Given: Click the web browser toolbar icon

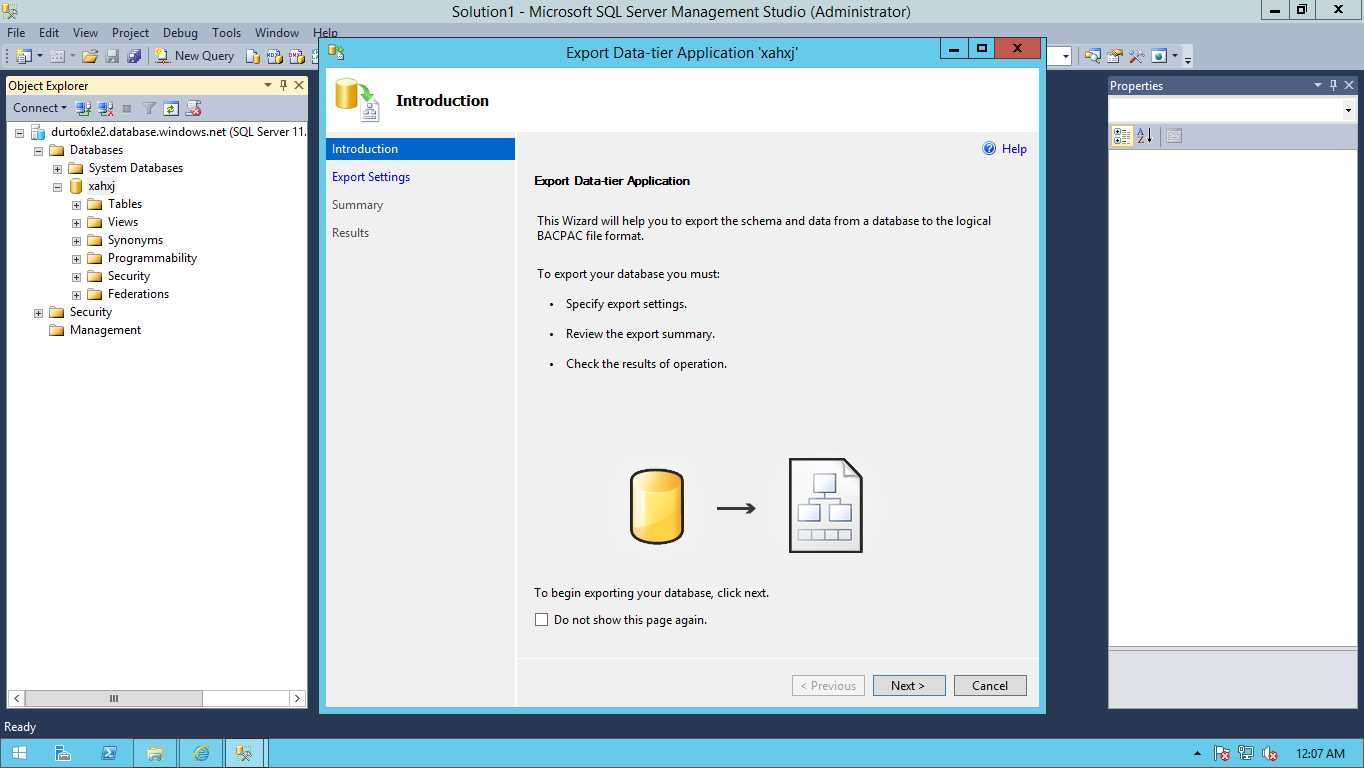Looking at the screenshot, I should click(x=1160, y=56).
